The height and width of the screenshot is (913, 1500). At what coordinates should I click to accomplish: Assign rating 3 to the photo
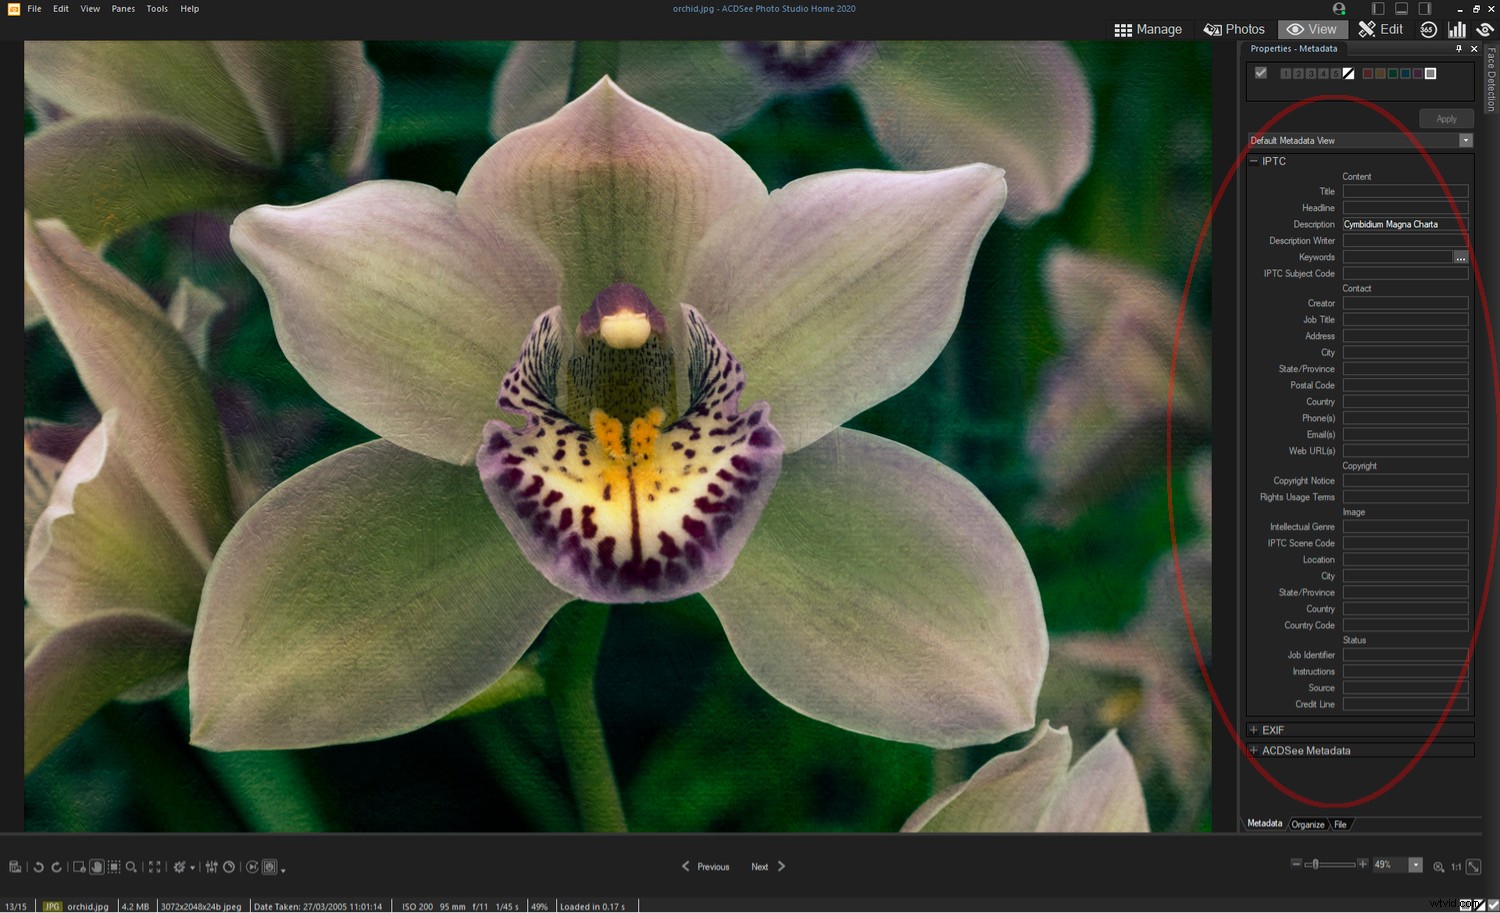tap(1311, 73)
